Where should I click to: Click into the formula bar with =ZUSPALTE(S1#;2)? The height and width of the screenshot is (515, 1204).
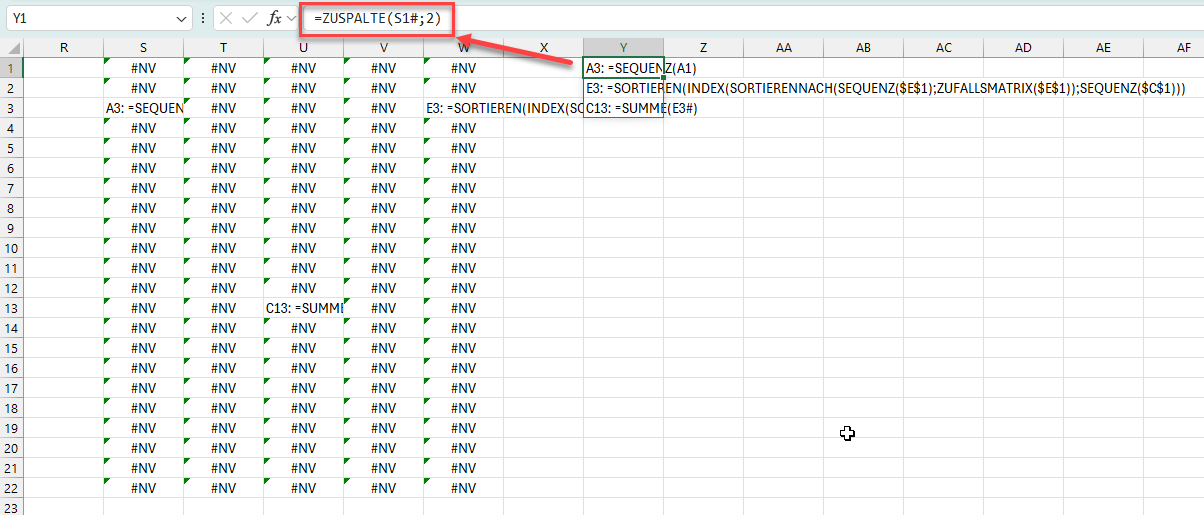700,18
